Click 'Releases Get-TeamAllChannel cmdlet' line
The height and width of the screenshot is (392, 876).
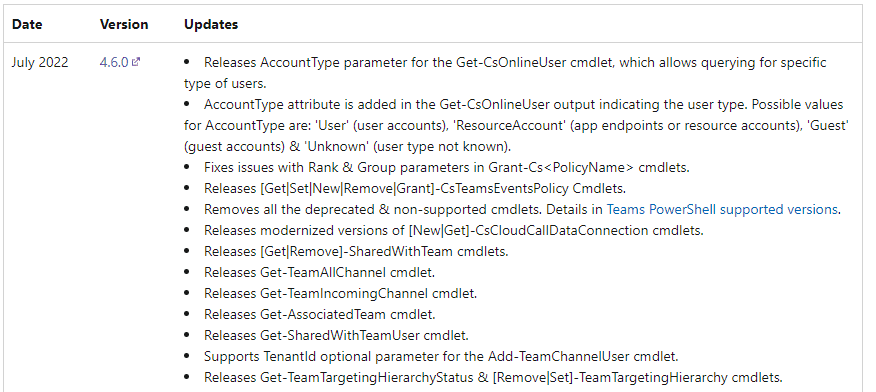(x=319, y=273)
